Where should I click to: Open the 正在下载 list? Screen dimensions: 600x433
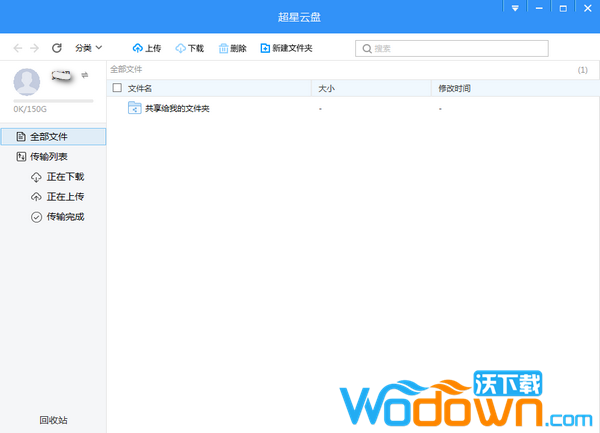[x=57, y=177]
